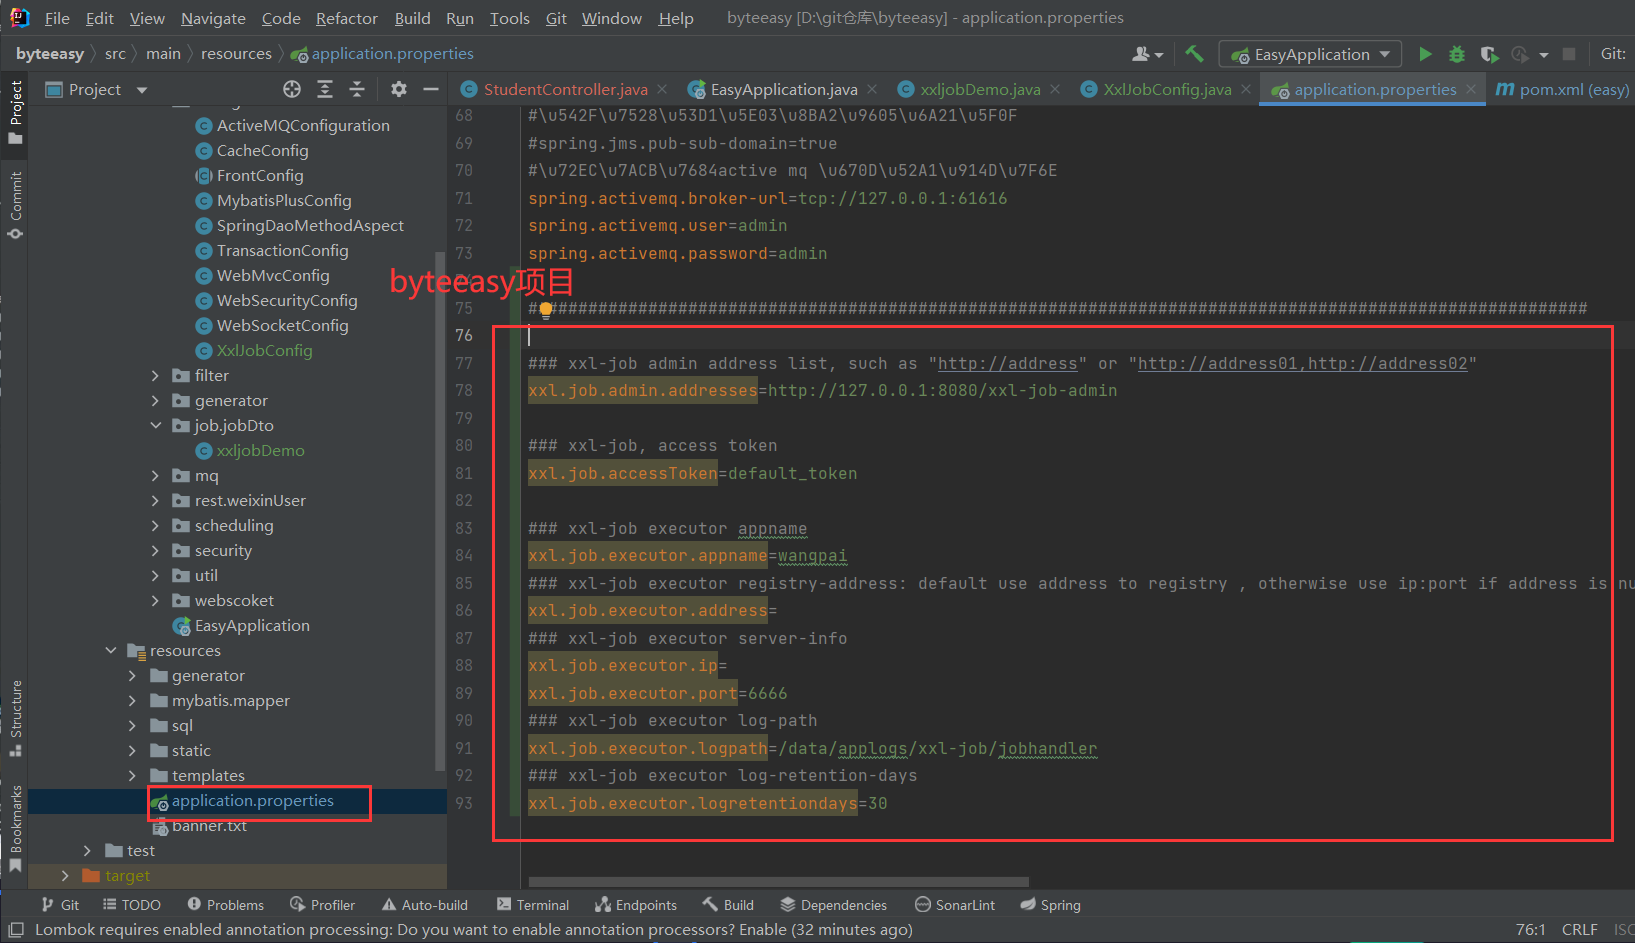The width and height of the screenshot is (1635, 943).
Task: Expand the mq folder
Action: [155, 476]
